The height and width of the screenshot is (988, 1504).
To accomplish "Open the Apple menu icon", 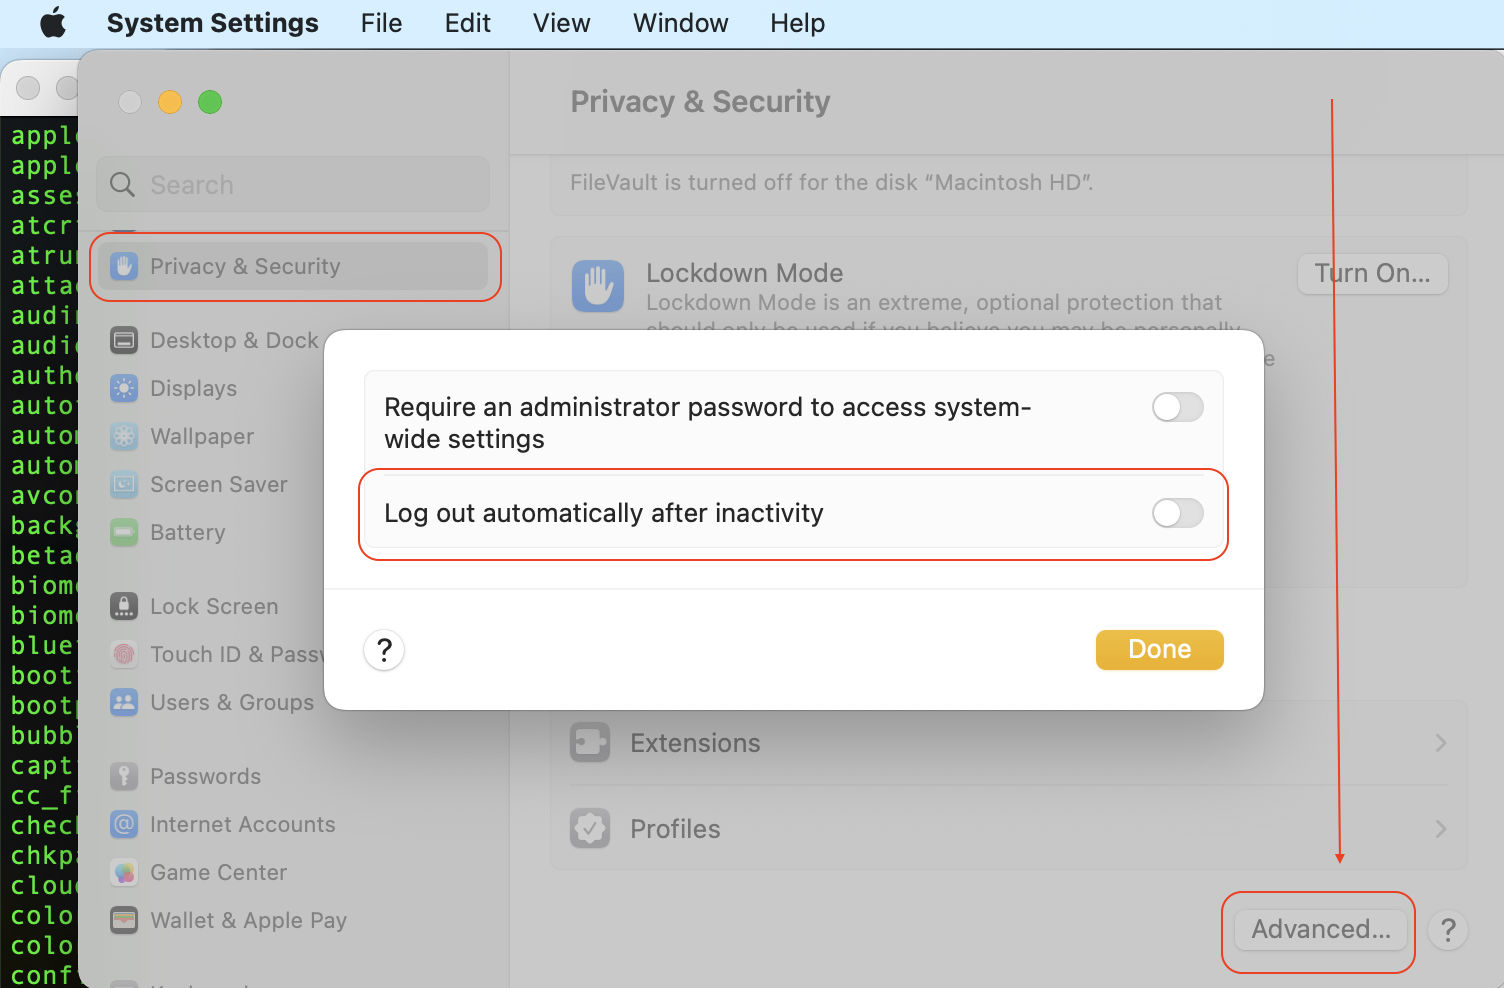I will coord(53,22).
